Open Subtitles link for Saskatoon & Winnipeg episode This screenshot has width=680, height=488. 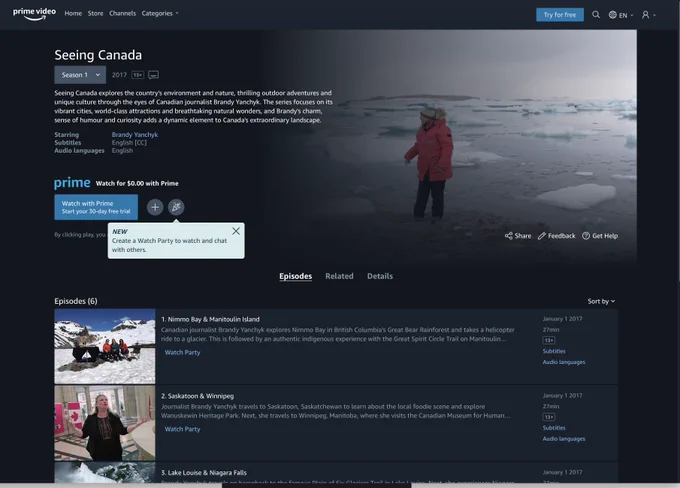click(554, 428)
